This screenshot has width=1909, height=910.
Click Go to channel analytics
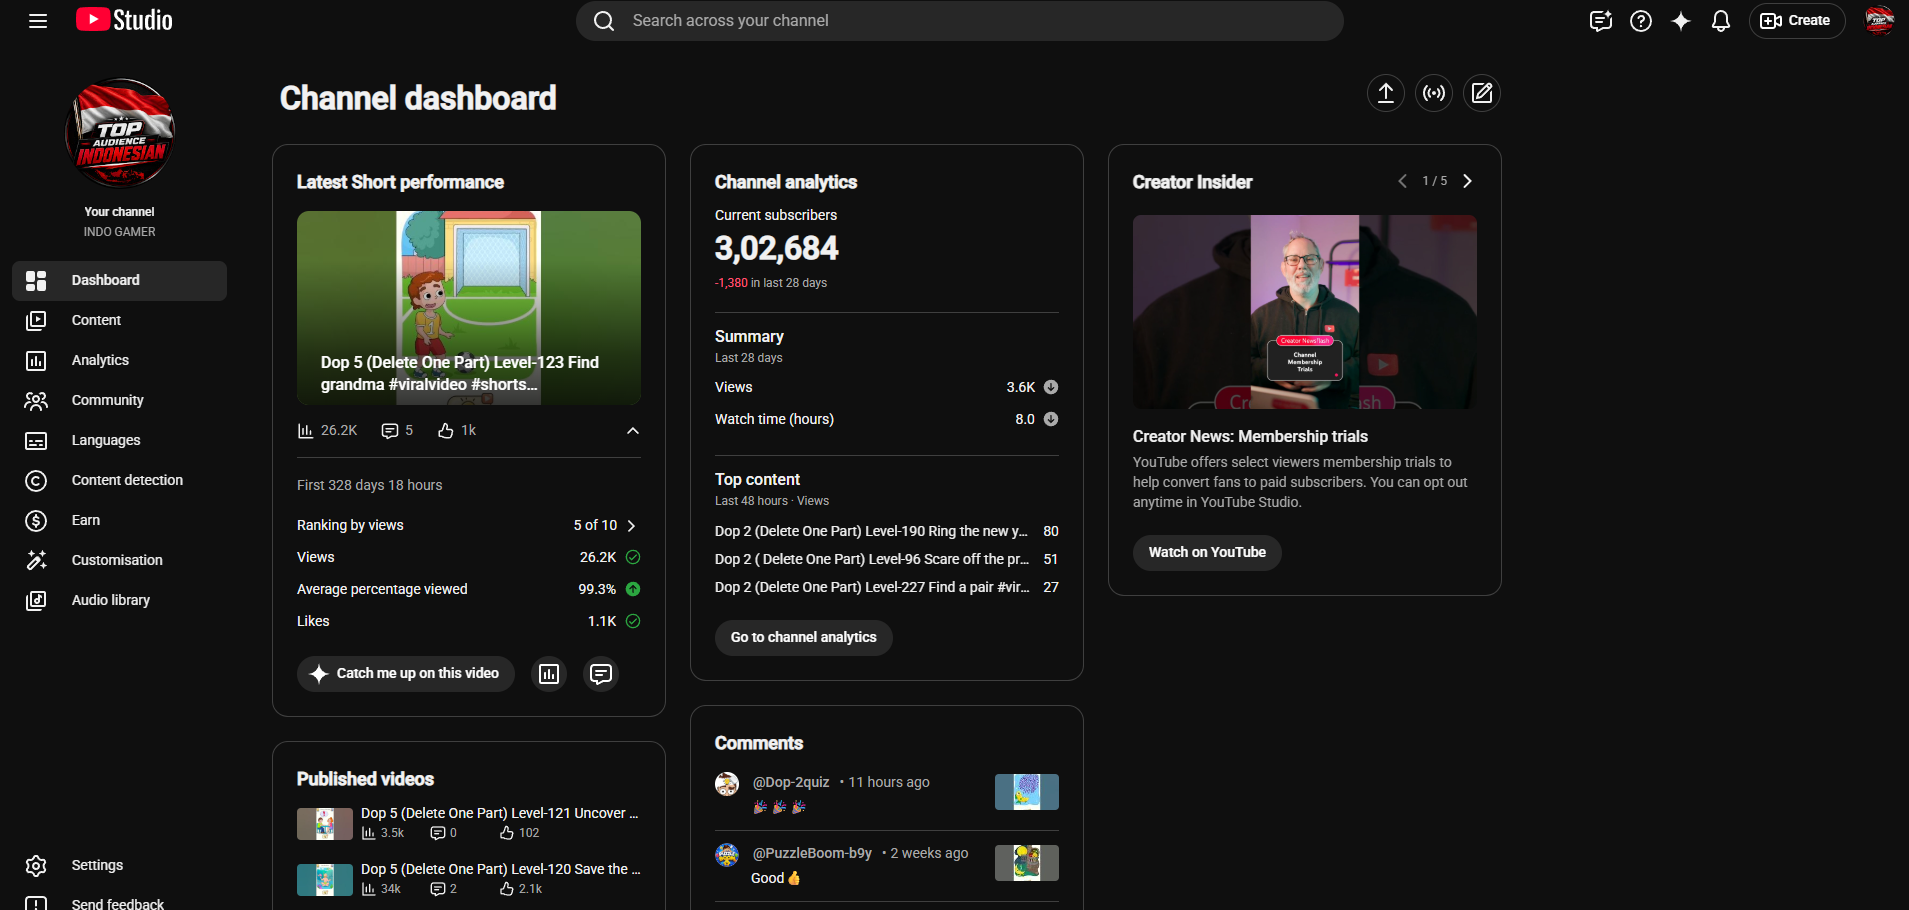(x=804, y=638)
